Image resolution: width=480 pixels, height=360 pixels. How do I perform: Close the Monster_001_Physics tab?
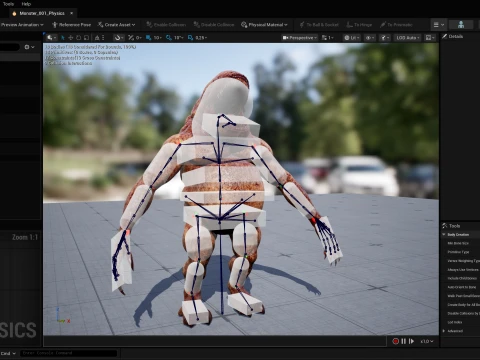tap(71, 13)
